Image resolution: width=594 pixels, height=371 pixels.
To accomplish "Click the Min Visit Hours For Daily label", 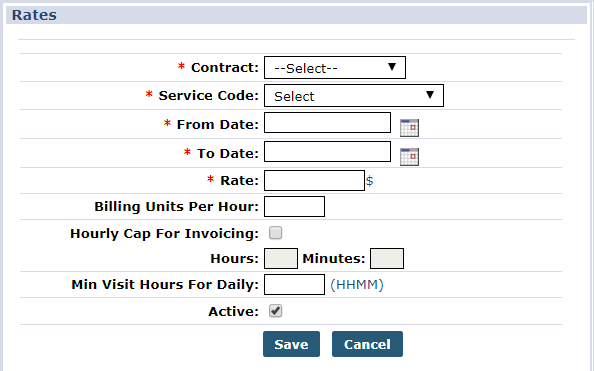I will pyautogui.click(x=165, y=284).
